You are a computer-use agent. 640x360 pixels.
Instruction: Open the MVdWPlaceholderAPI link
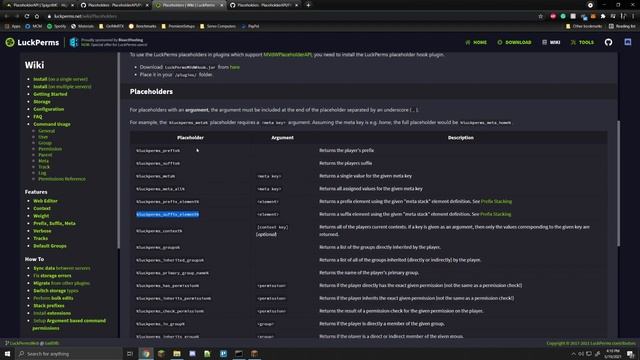pyautogui.click(x=287, y=54)
